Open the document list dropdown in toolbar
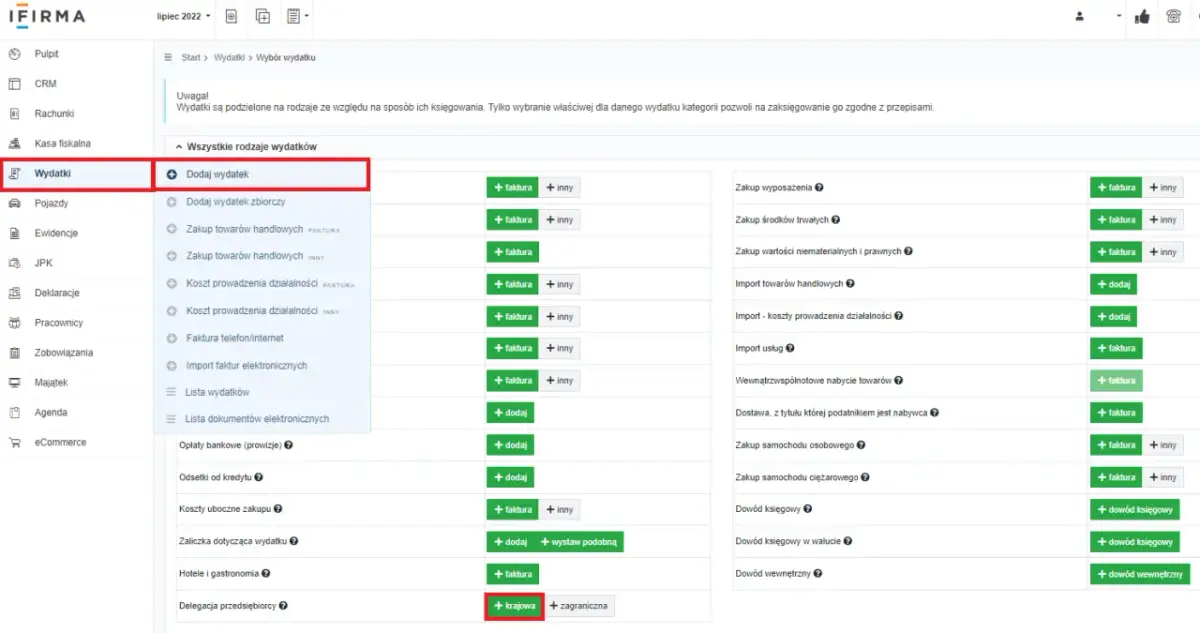 [297, 17]
